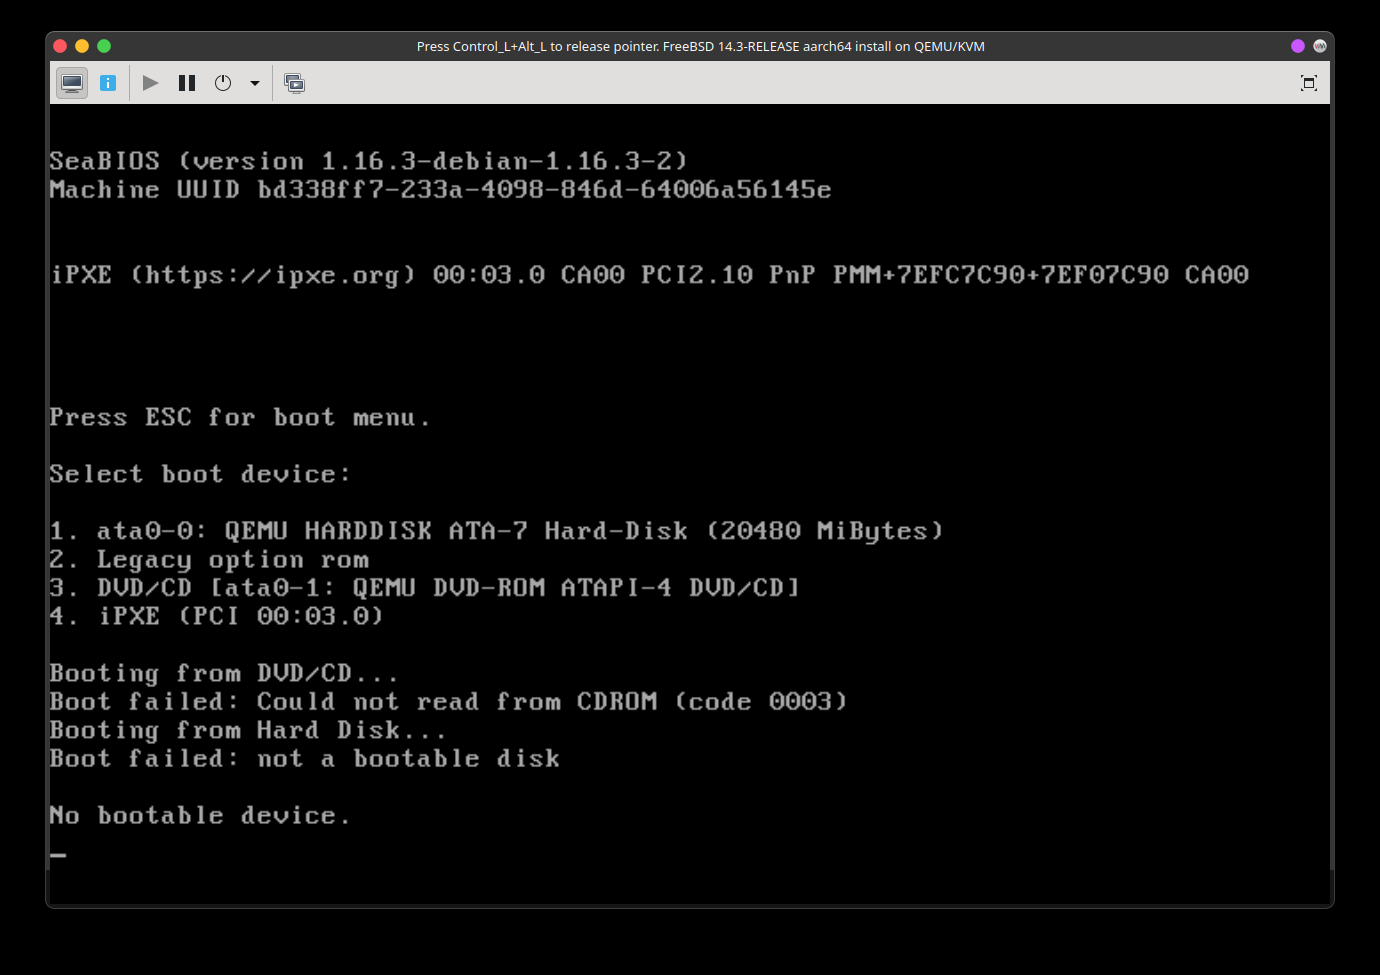Click the iPXE (PCI 00:03.0) boot entry
This screenshot has width=1380, height=975.
pyautogui.click(x=217, y=616)
